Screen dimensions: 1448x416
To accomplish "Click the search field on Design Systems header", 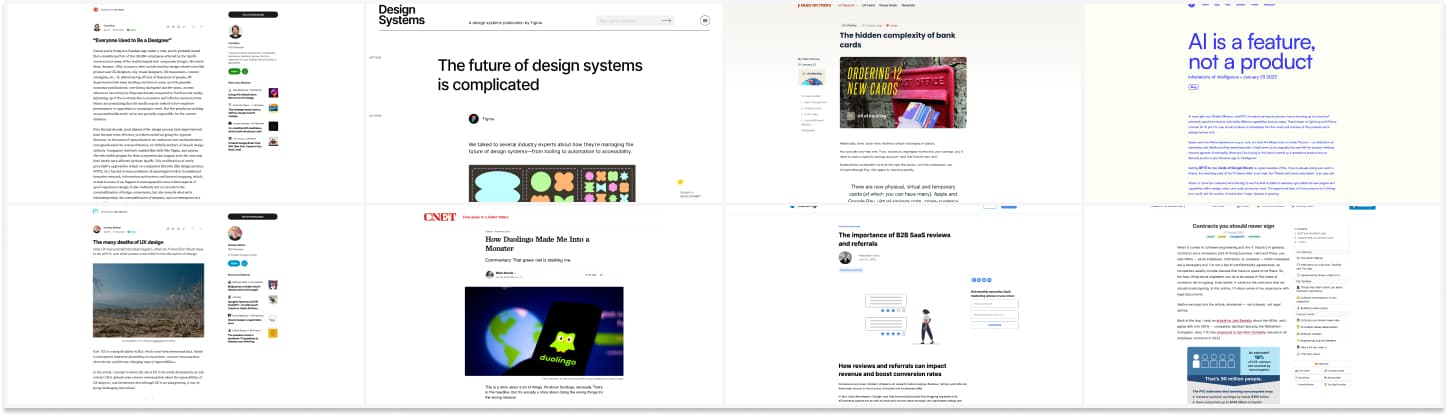I will [634, 20].
